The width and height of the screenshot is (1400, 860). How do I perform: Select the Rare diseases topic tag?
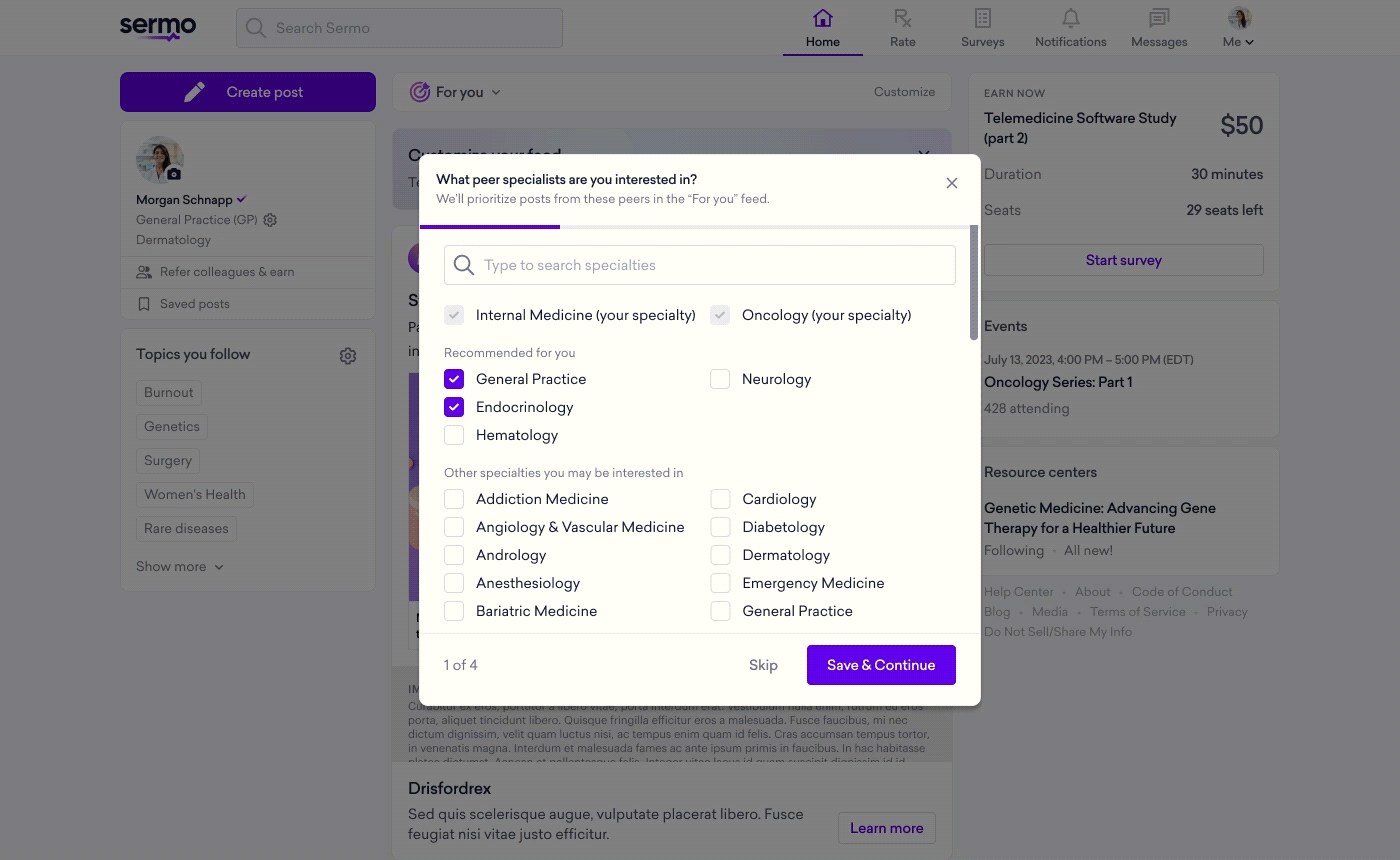coord(186,529)
